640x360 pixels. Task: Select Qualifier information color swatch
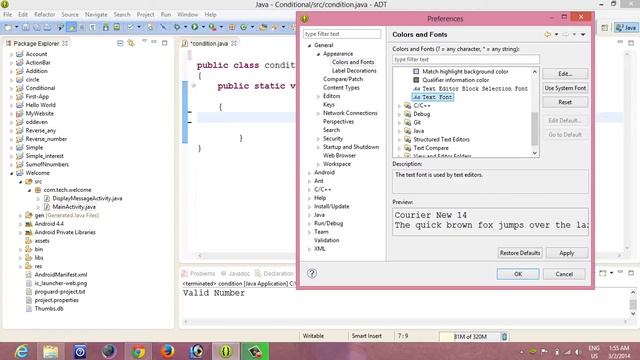click(x=416, y=80)
